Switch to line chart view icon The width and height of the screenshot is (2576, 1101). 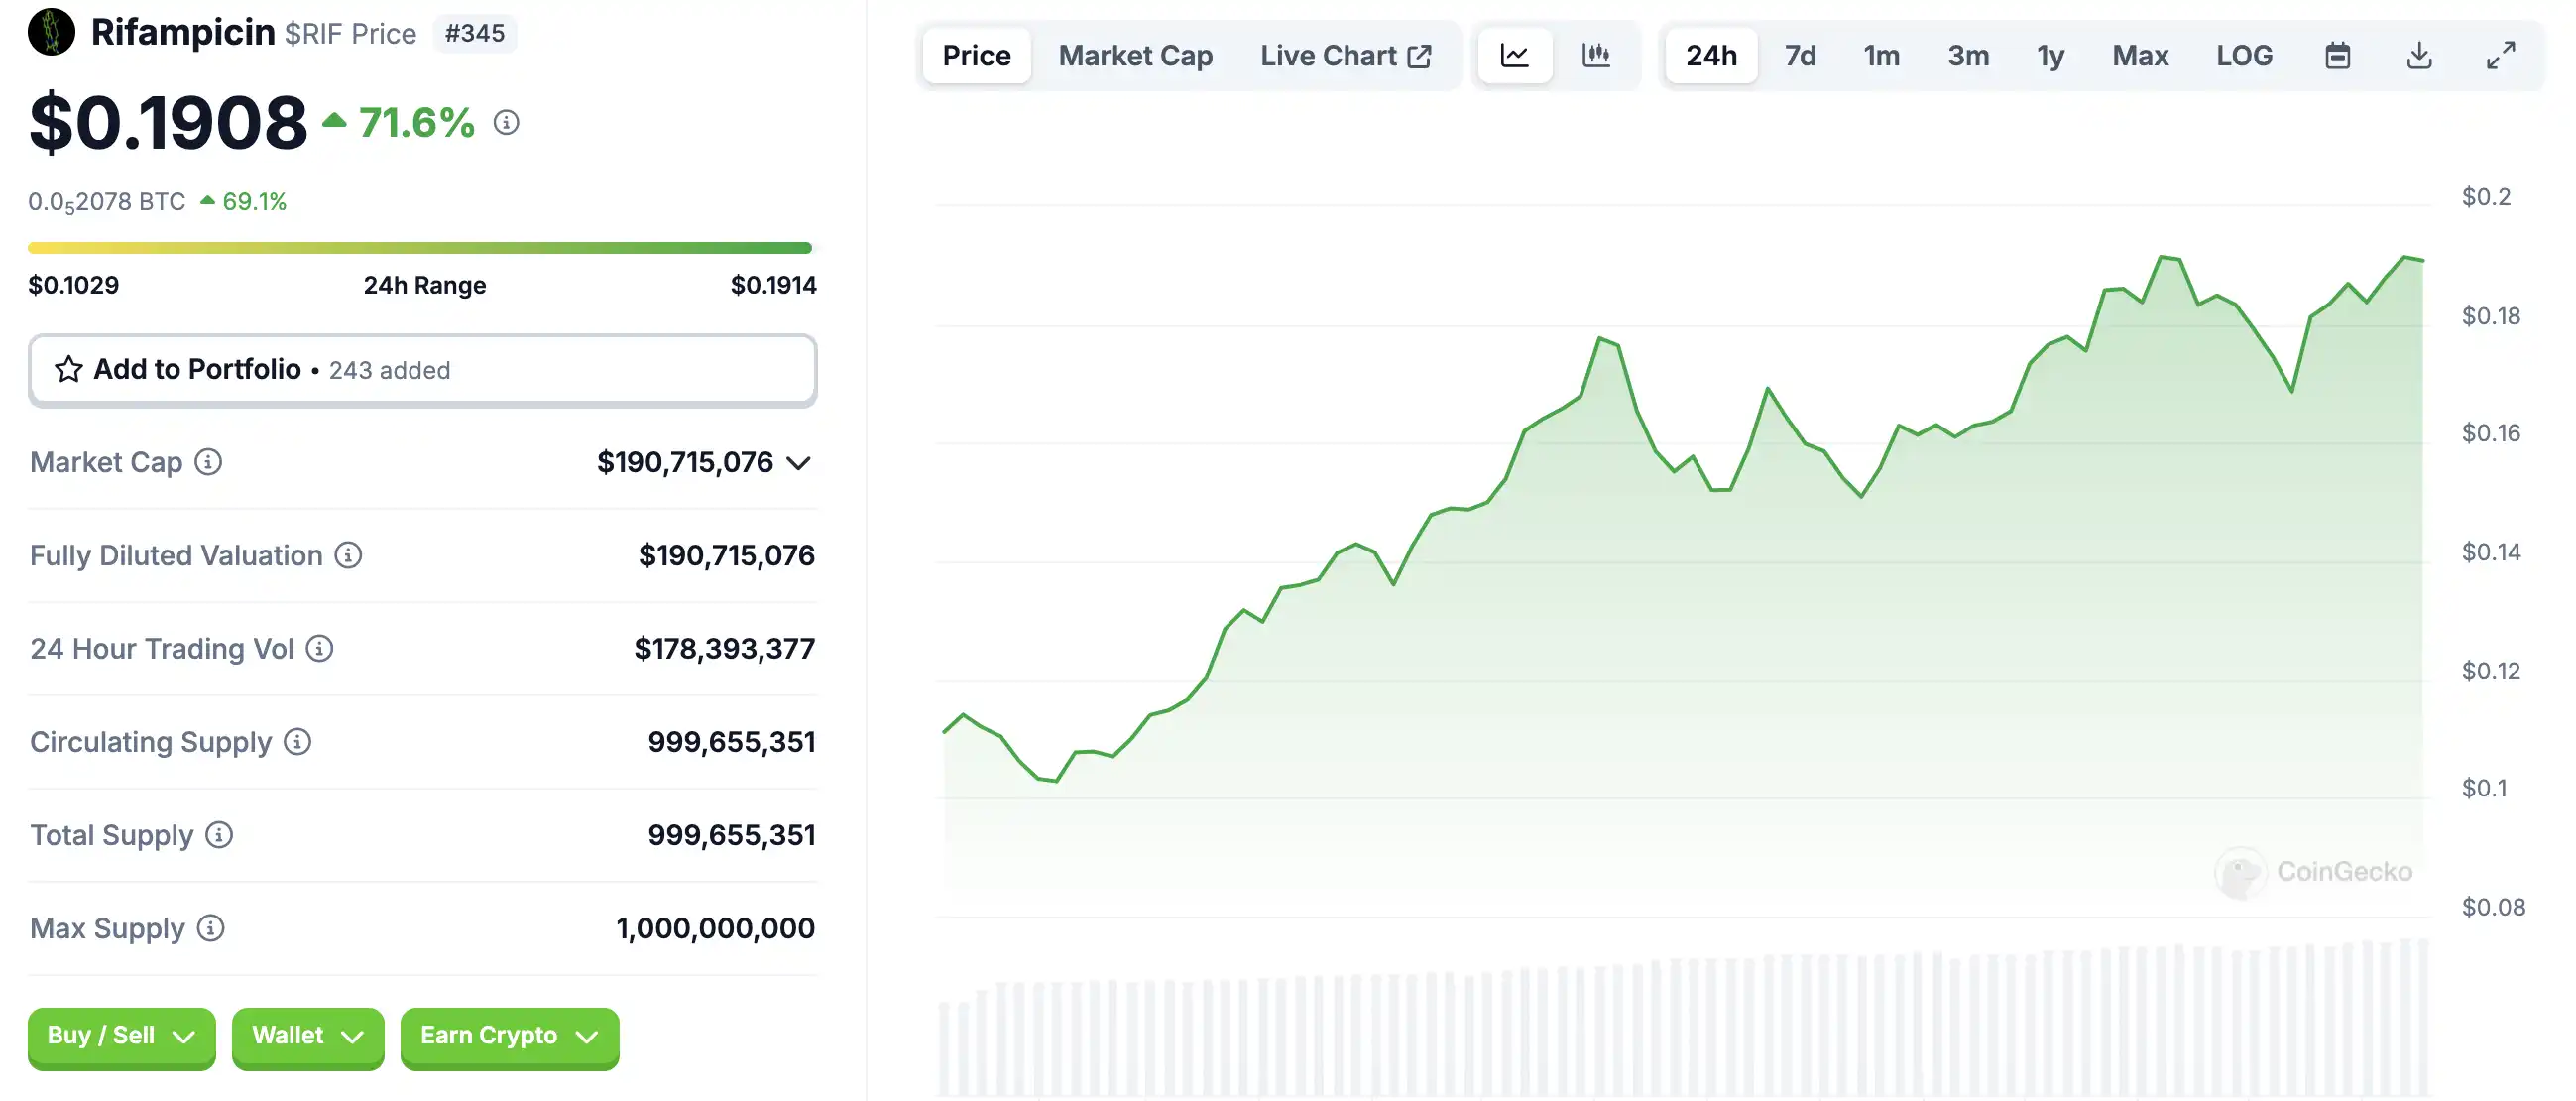point(1514,56)
